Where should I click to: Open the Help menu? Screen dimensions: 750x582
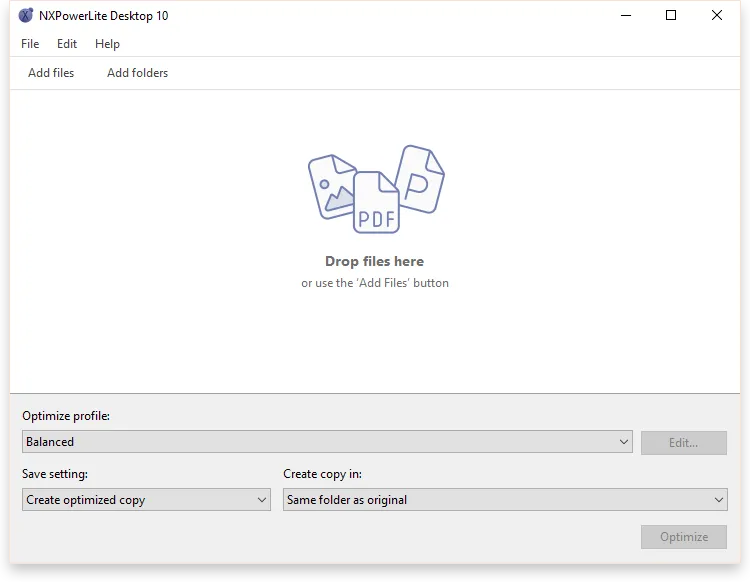107,44
